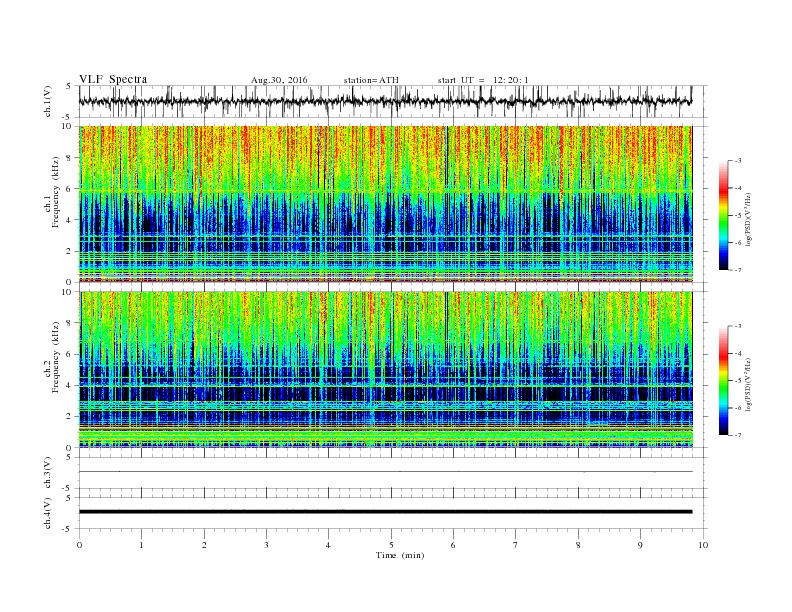Click the ch.1 waveform trace panel

(393, 101)
